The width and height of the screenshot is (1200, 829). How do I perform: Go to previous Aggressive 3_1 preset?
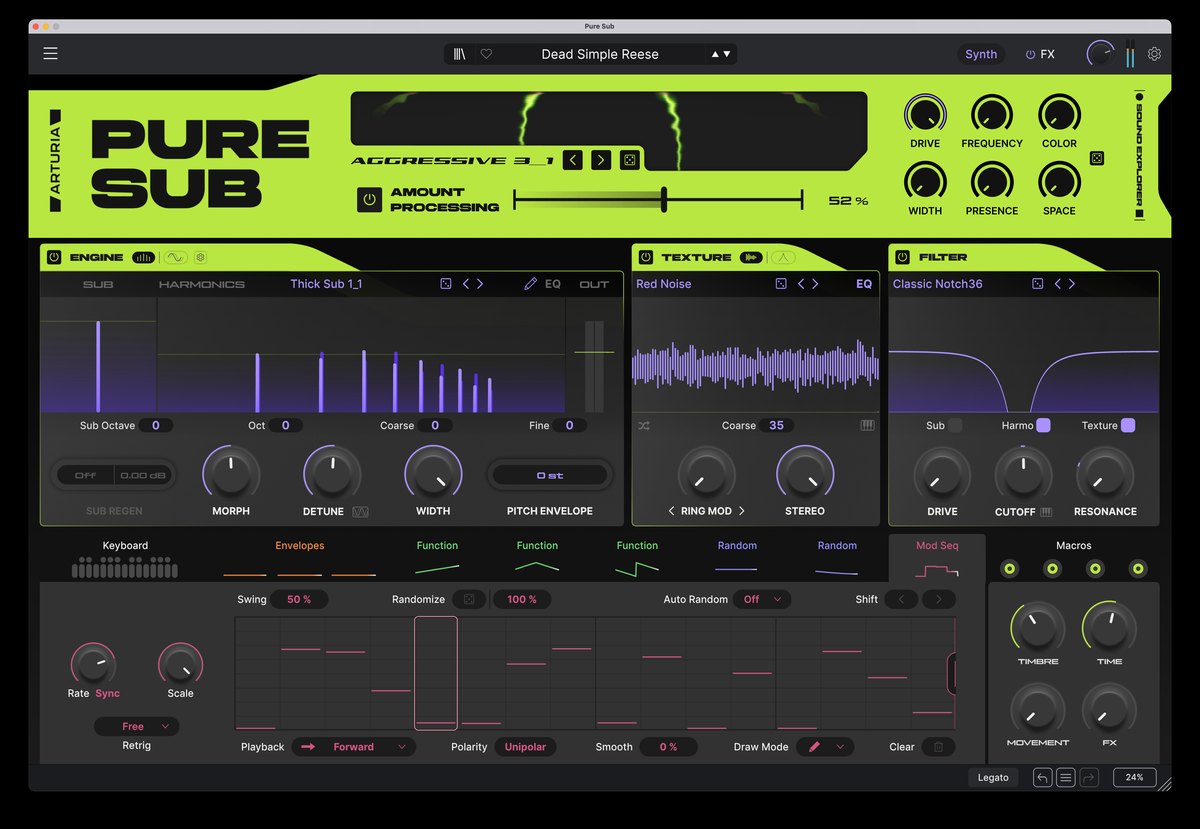click(572, 160)
